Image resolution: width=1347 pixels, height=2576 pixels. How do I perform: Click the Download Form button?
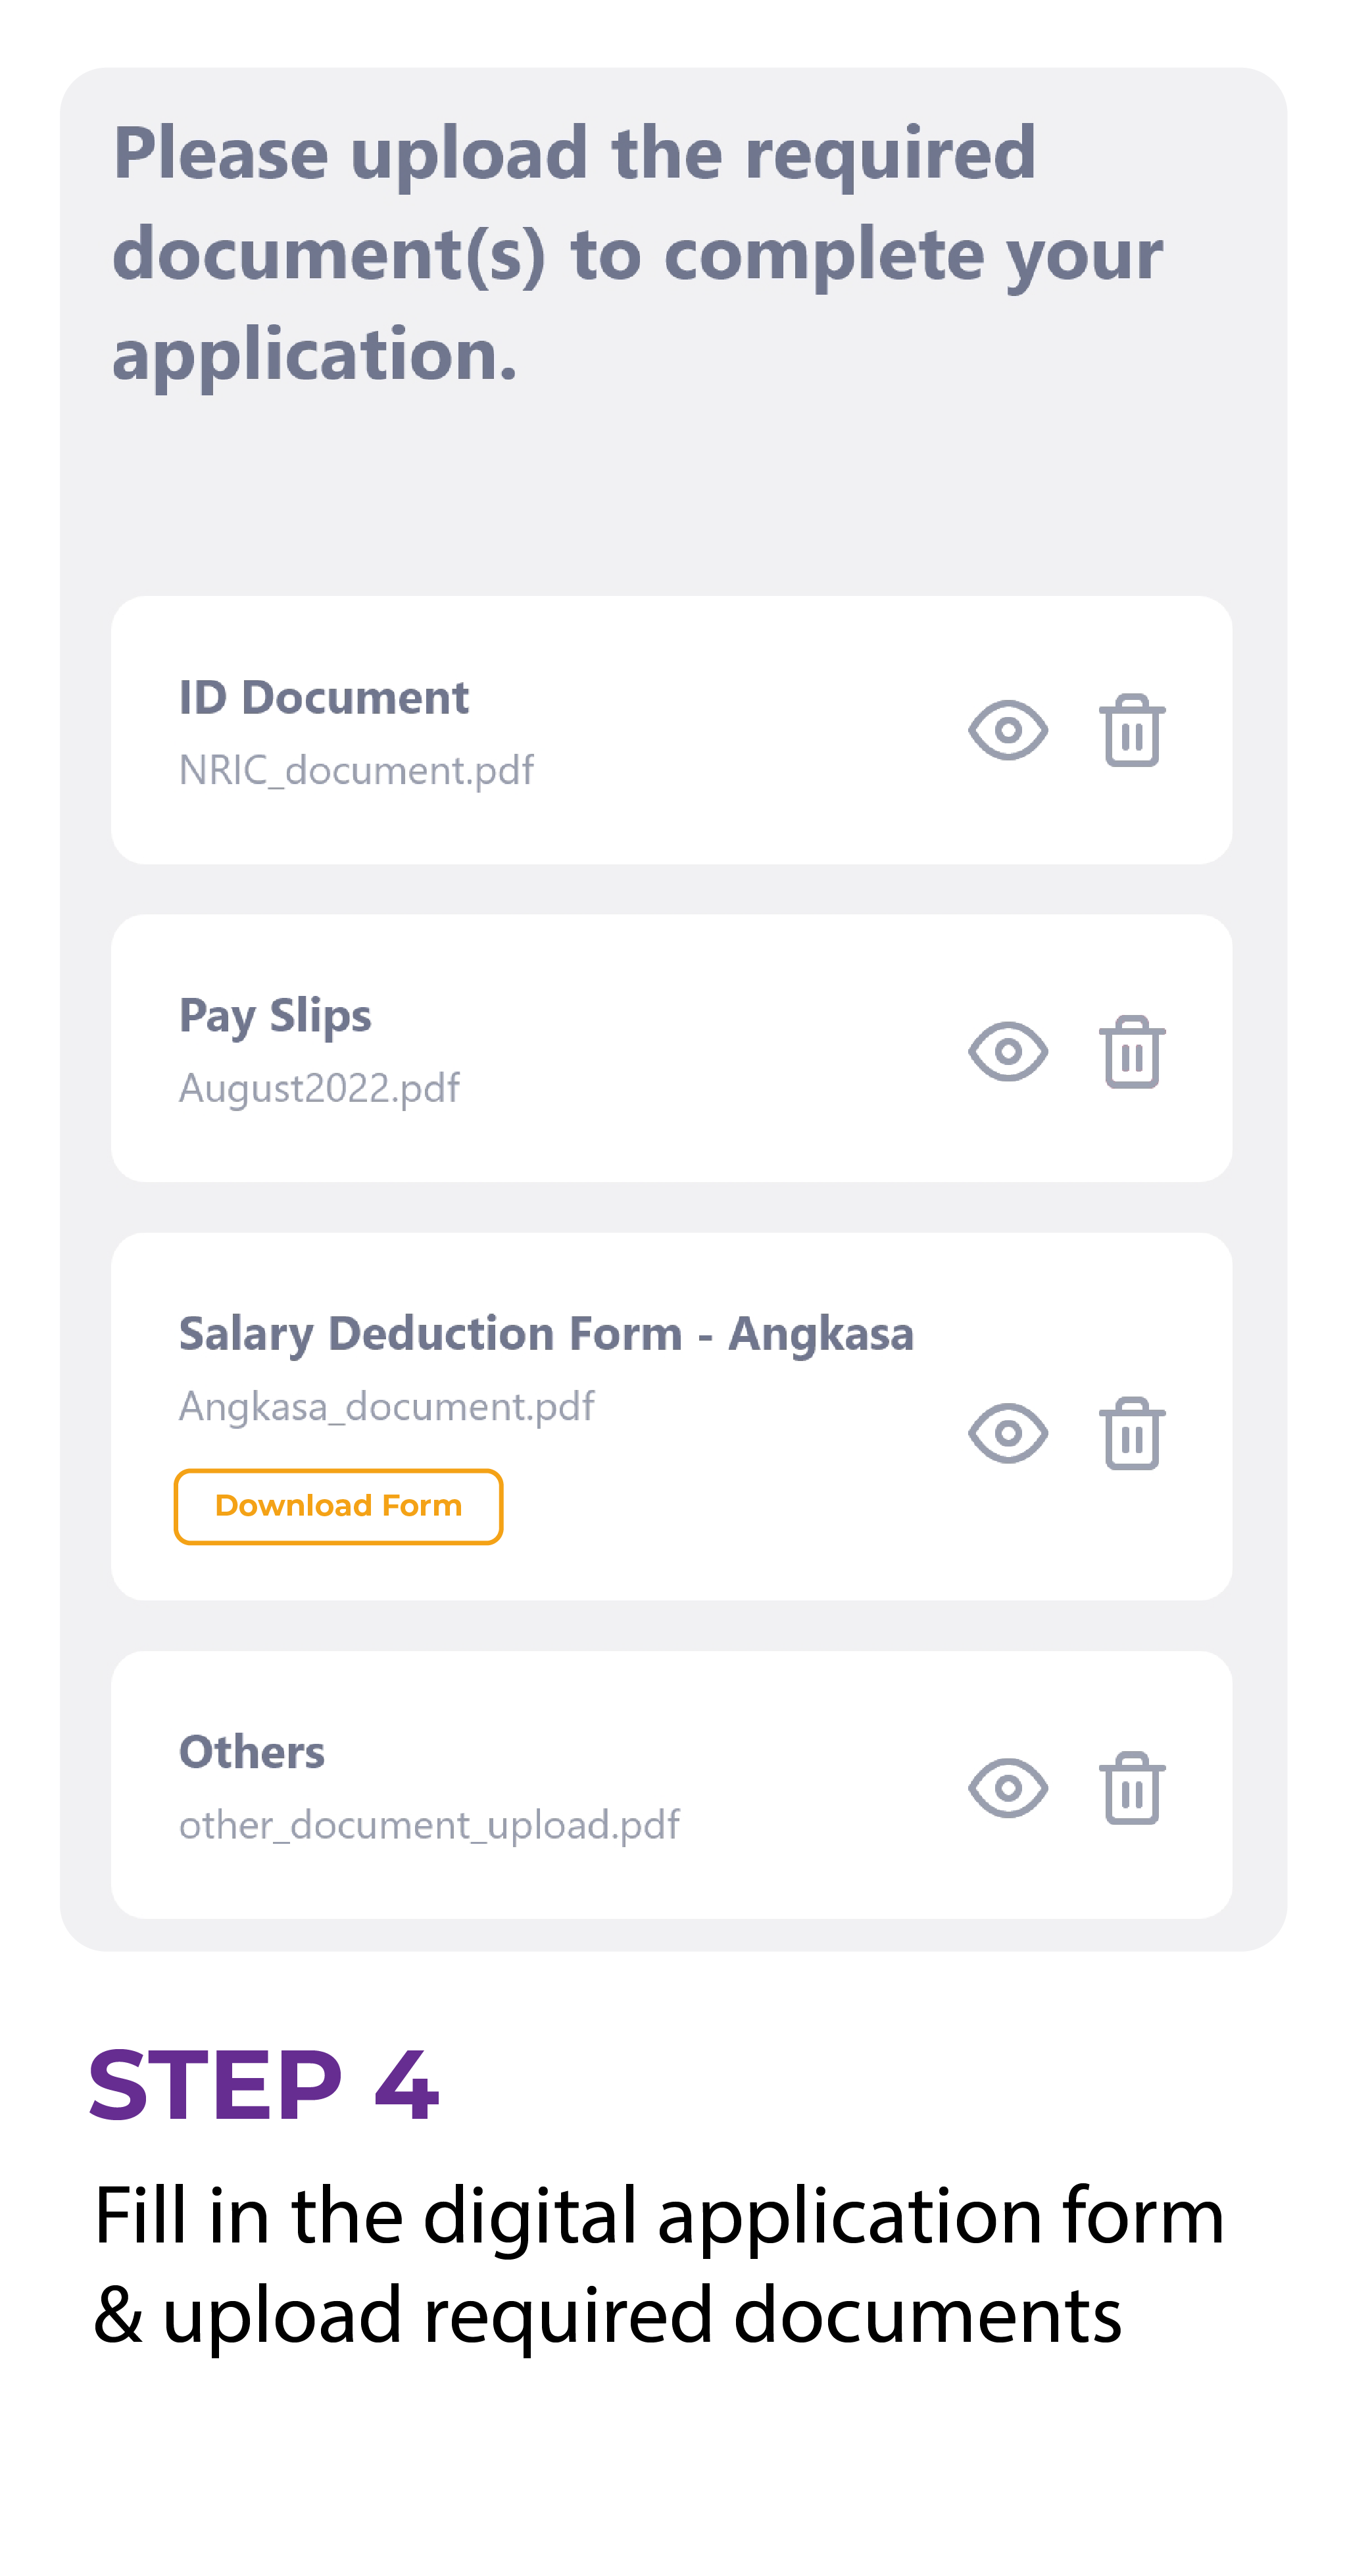[x=338, y=1506]
